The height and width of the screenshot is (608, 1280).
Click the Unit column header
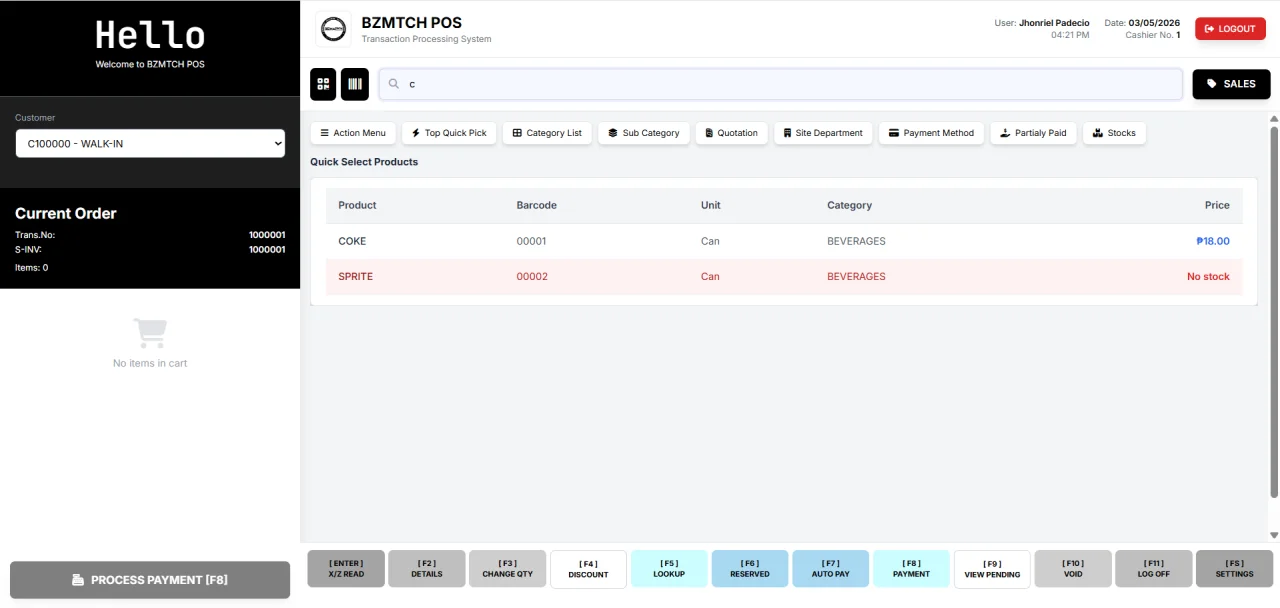point(711,205)
